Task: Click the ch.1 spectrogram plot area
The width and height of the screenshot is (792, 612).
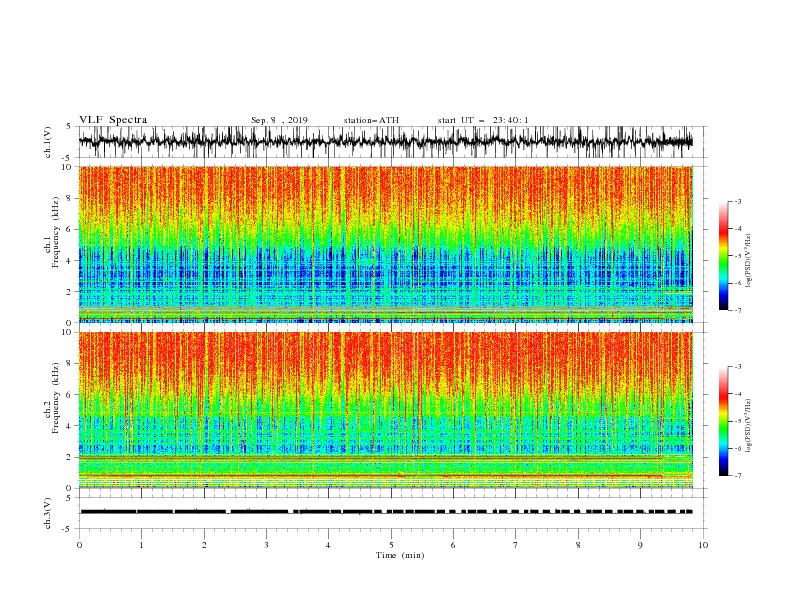Action: coord(386,244)
